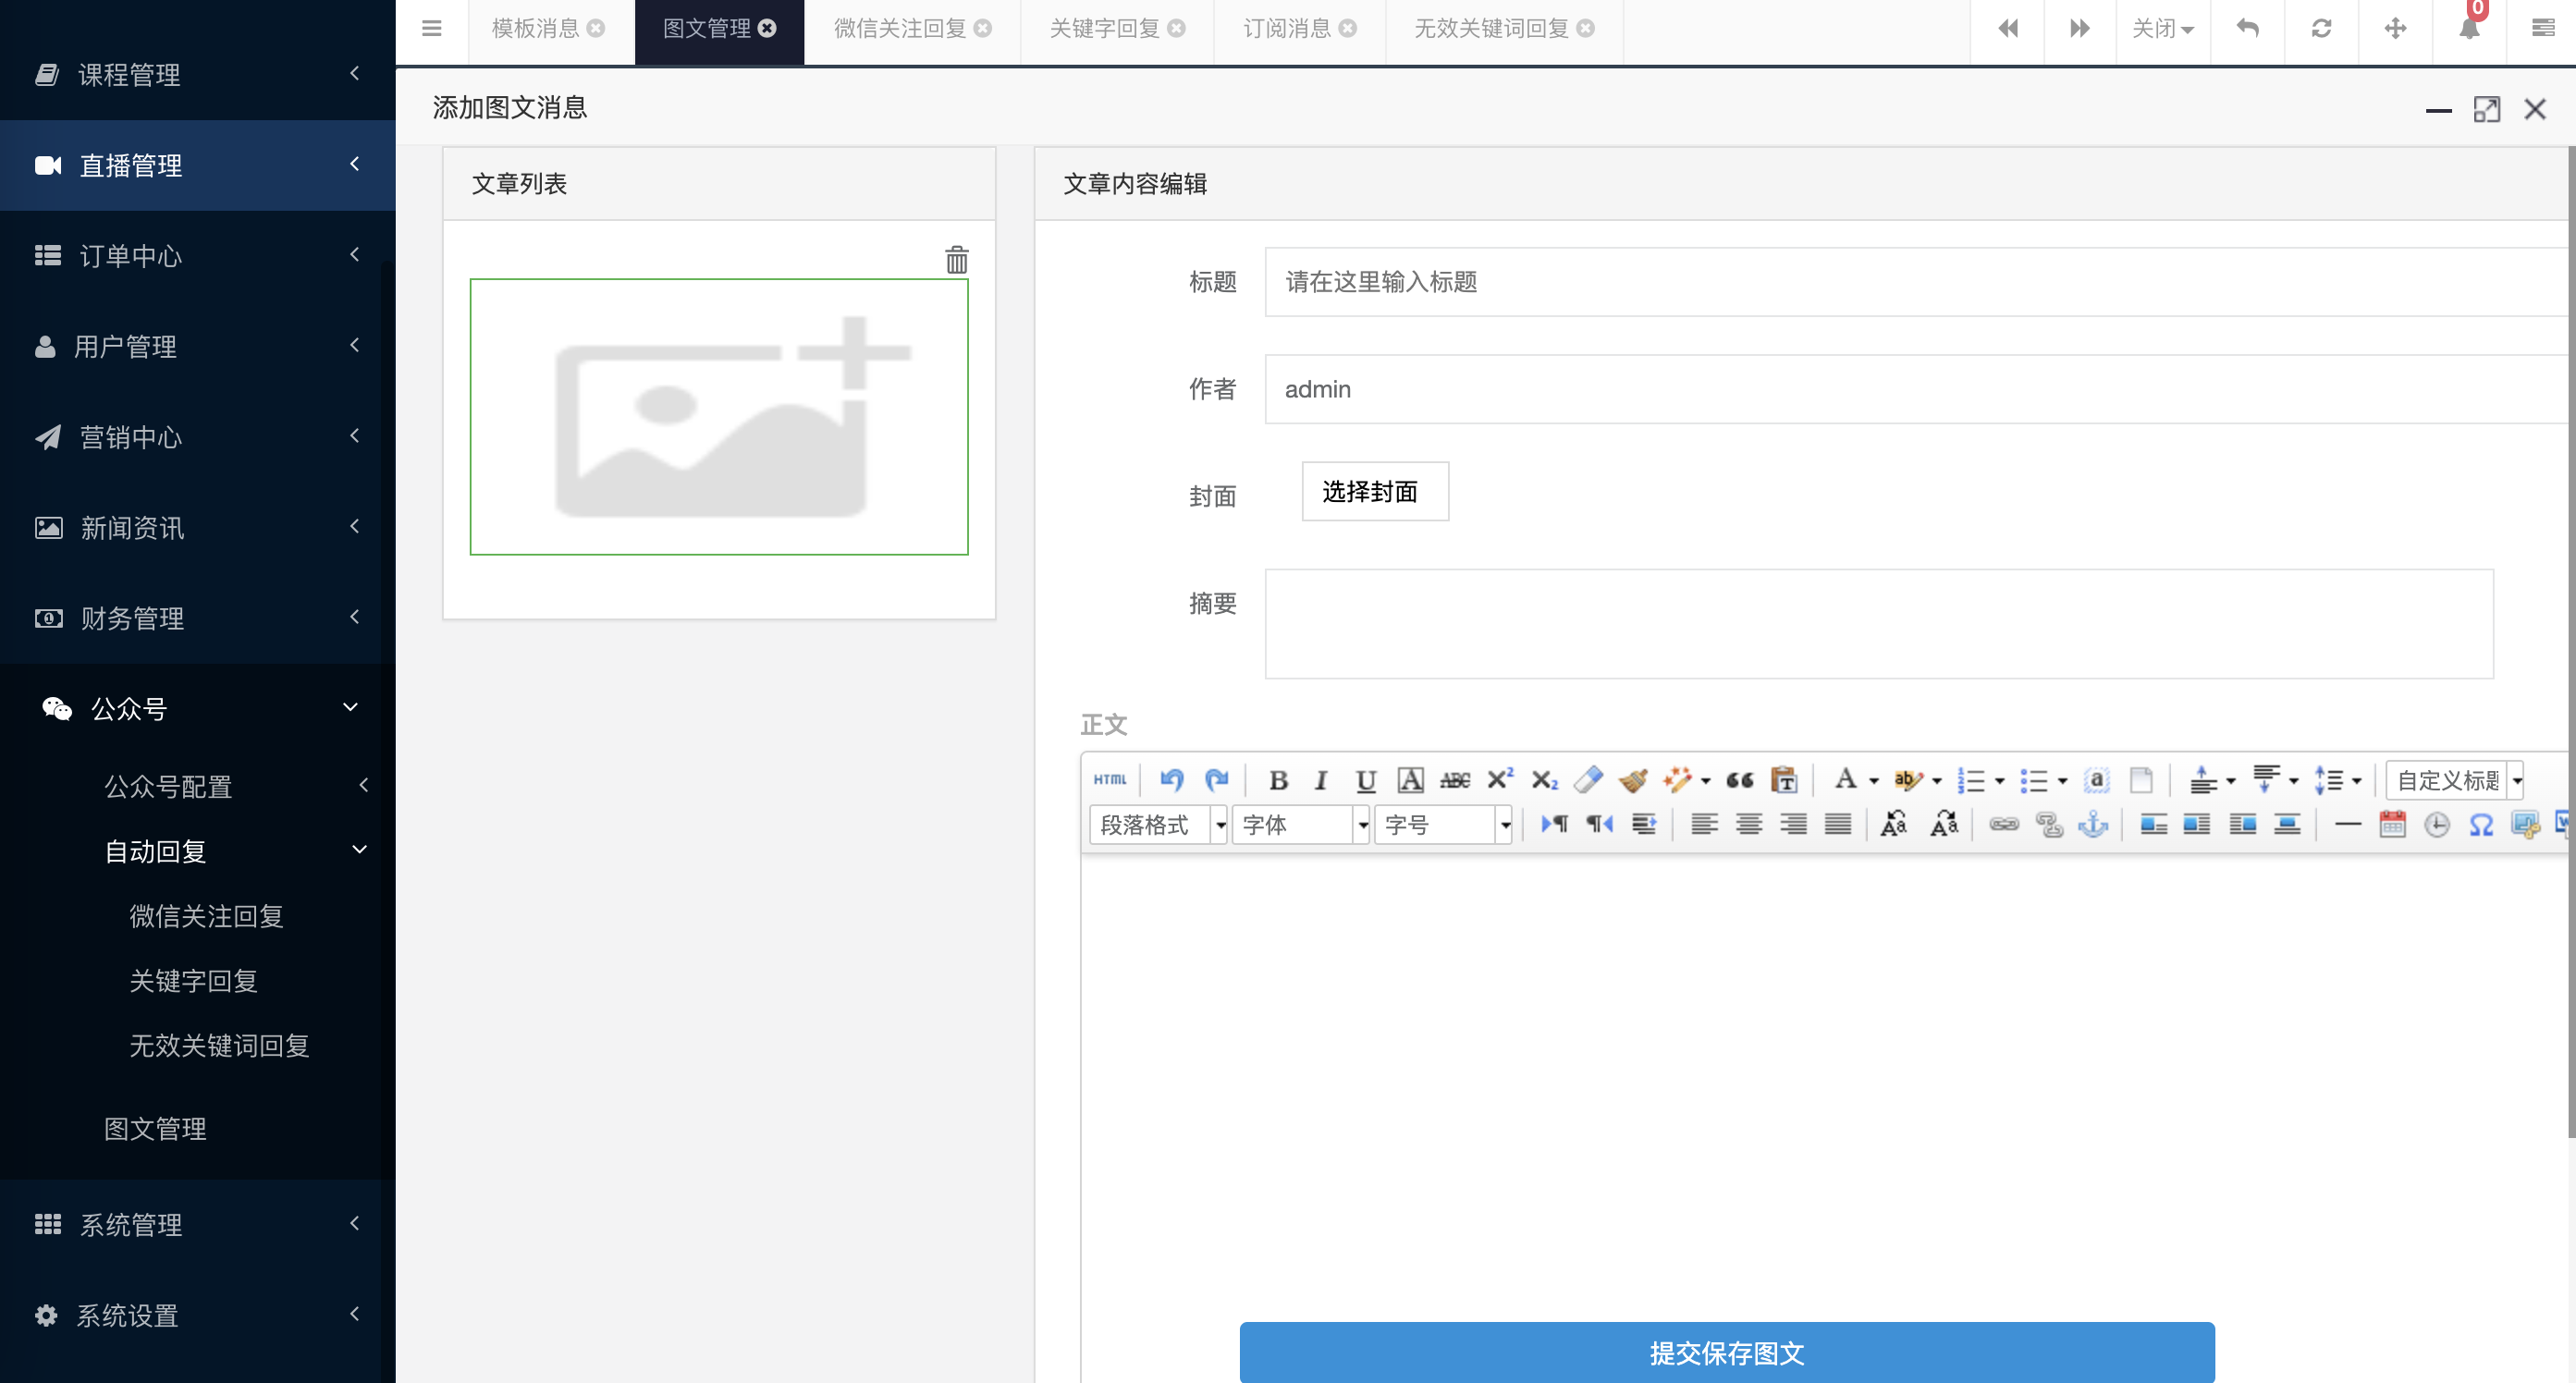Click the 选择封面 button

click(1374, 491)
